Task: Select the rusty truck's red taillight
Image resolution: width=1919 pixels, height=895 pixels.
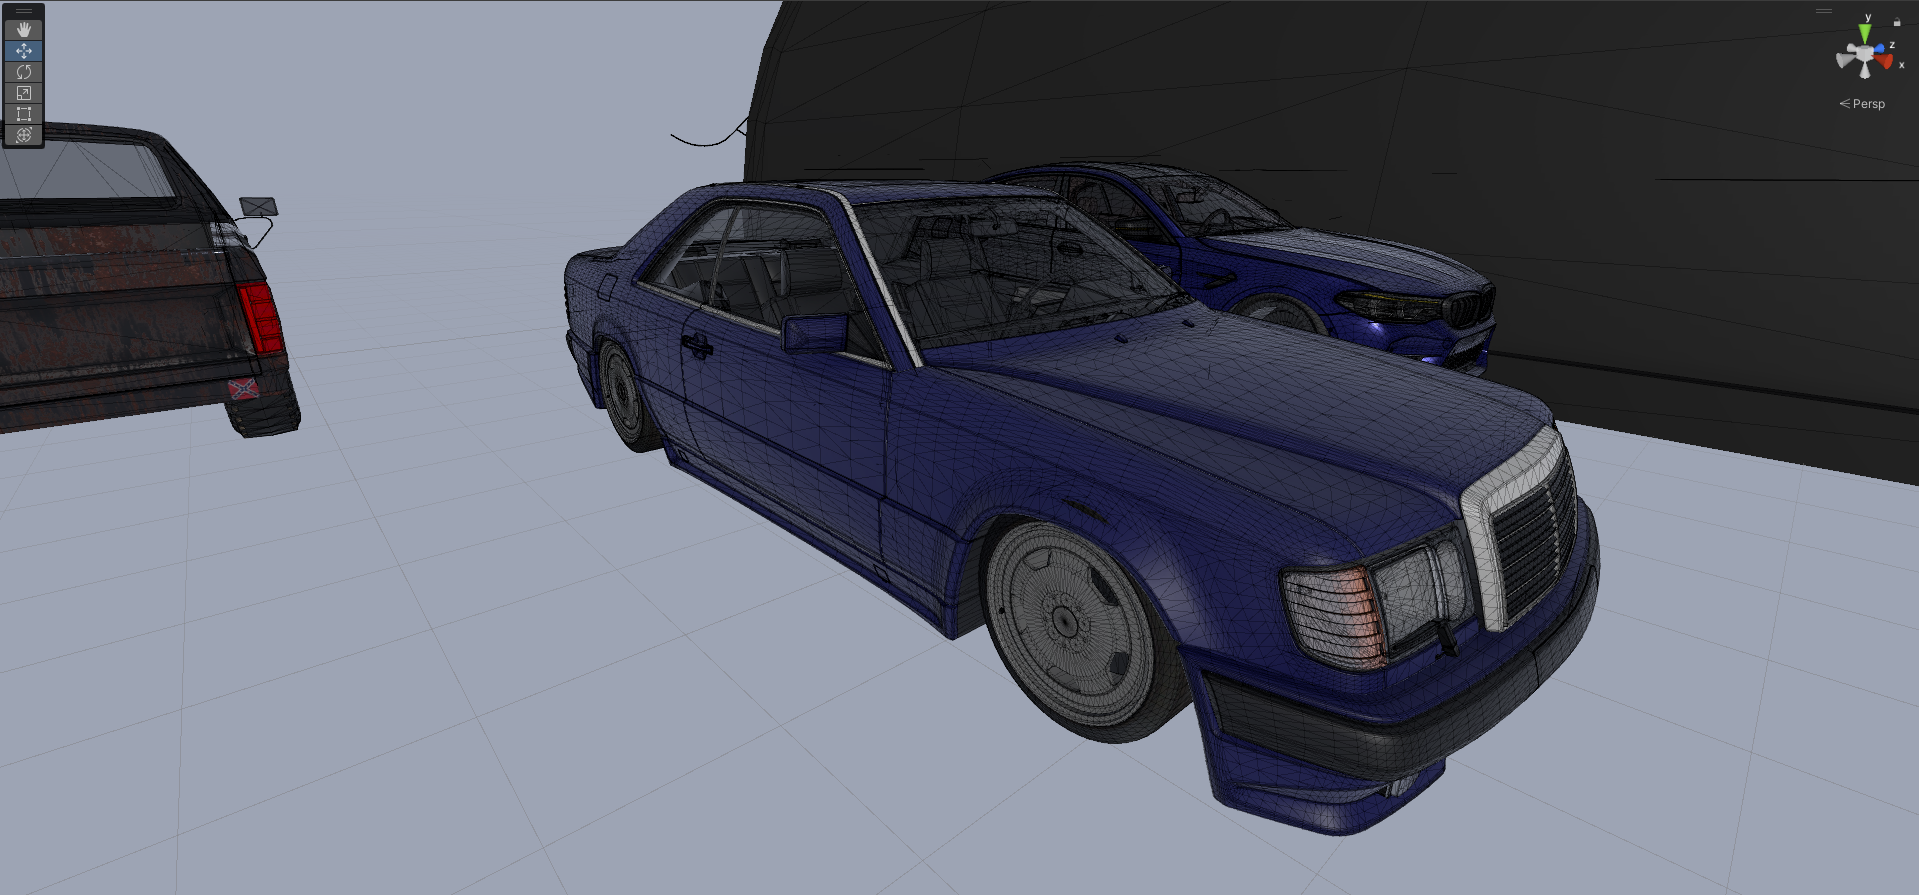Action: click(x=259, y=316)
